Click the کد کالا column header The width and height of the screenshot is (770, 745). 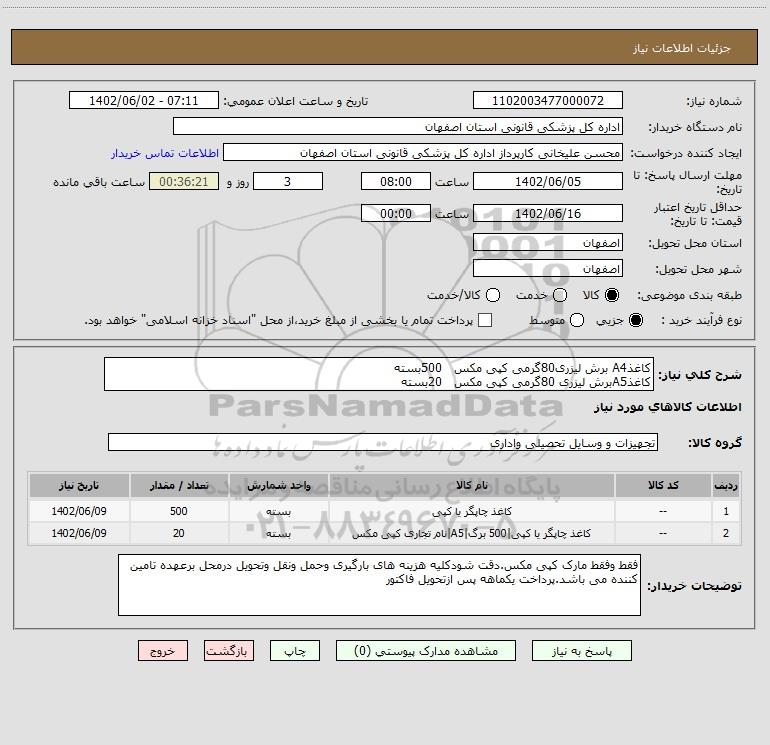coord(663,485)
